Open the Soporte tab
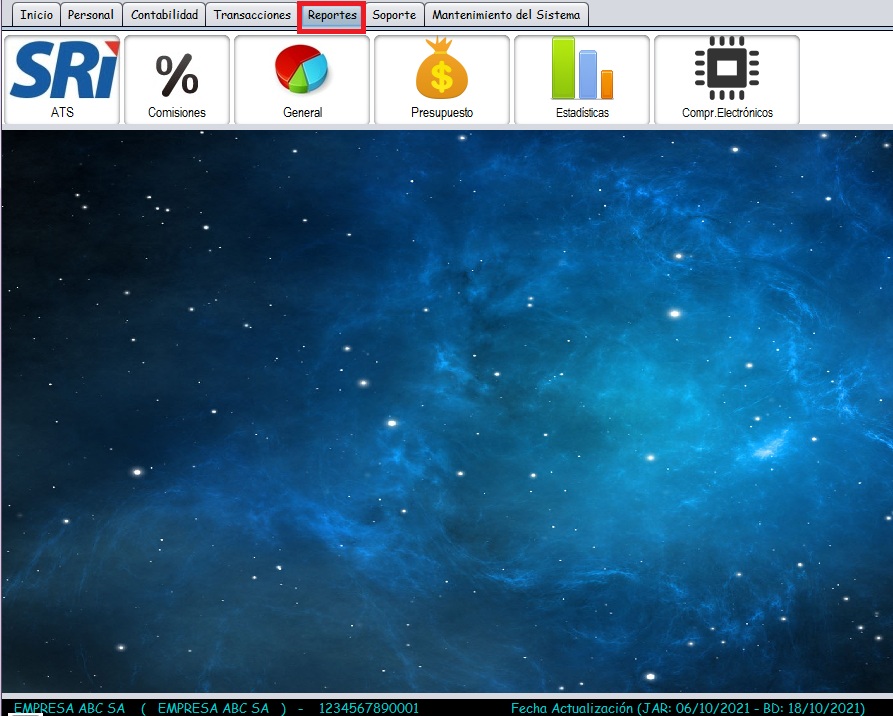893x716 pixels. click(x=394, y=15)
